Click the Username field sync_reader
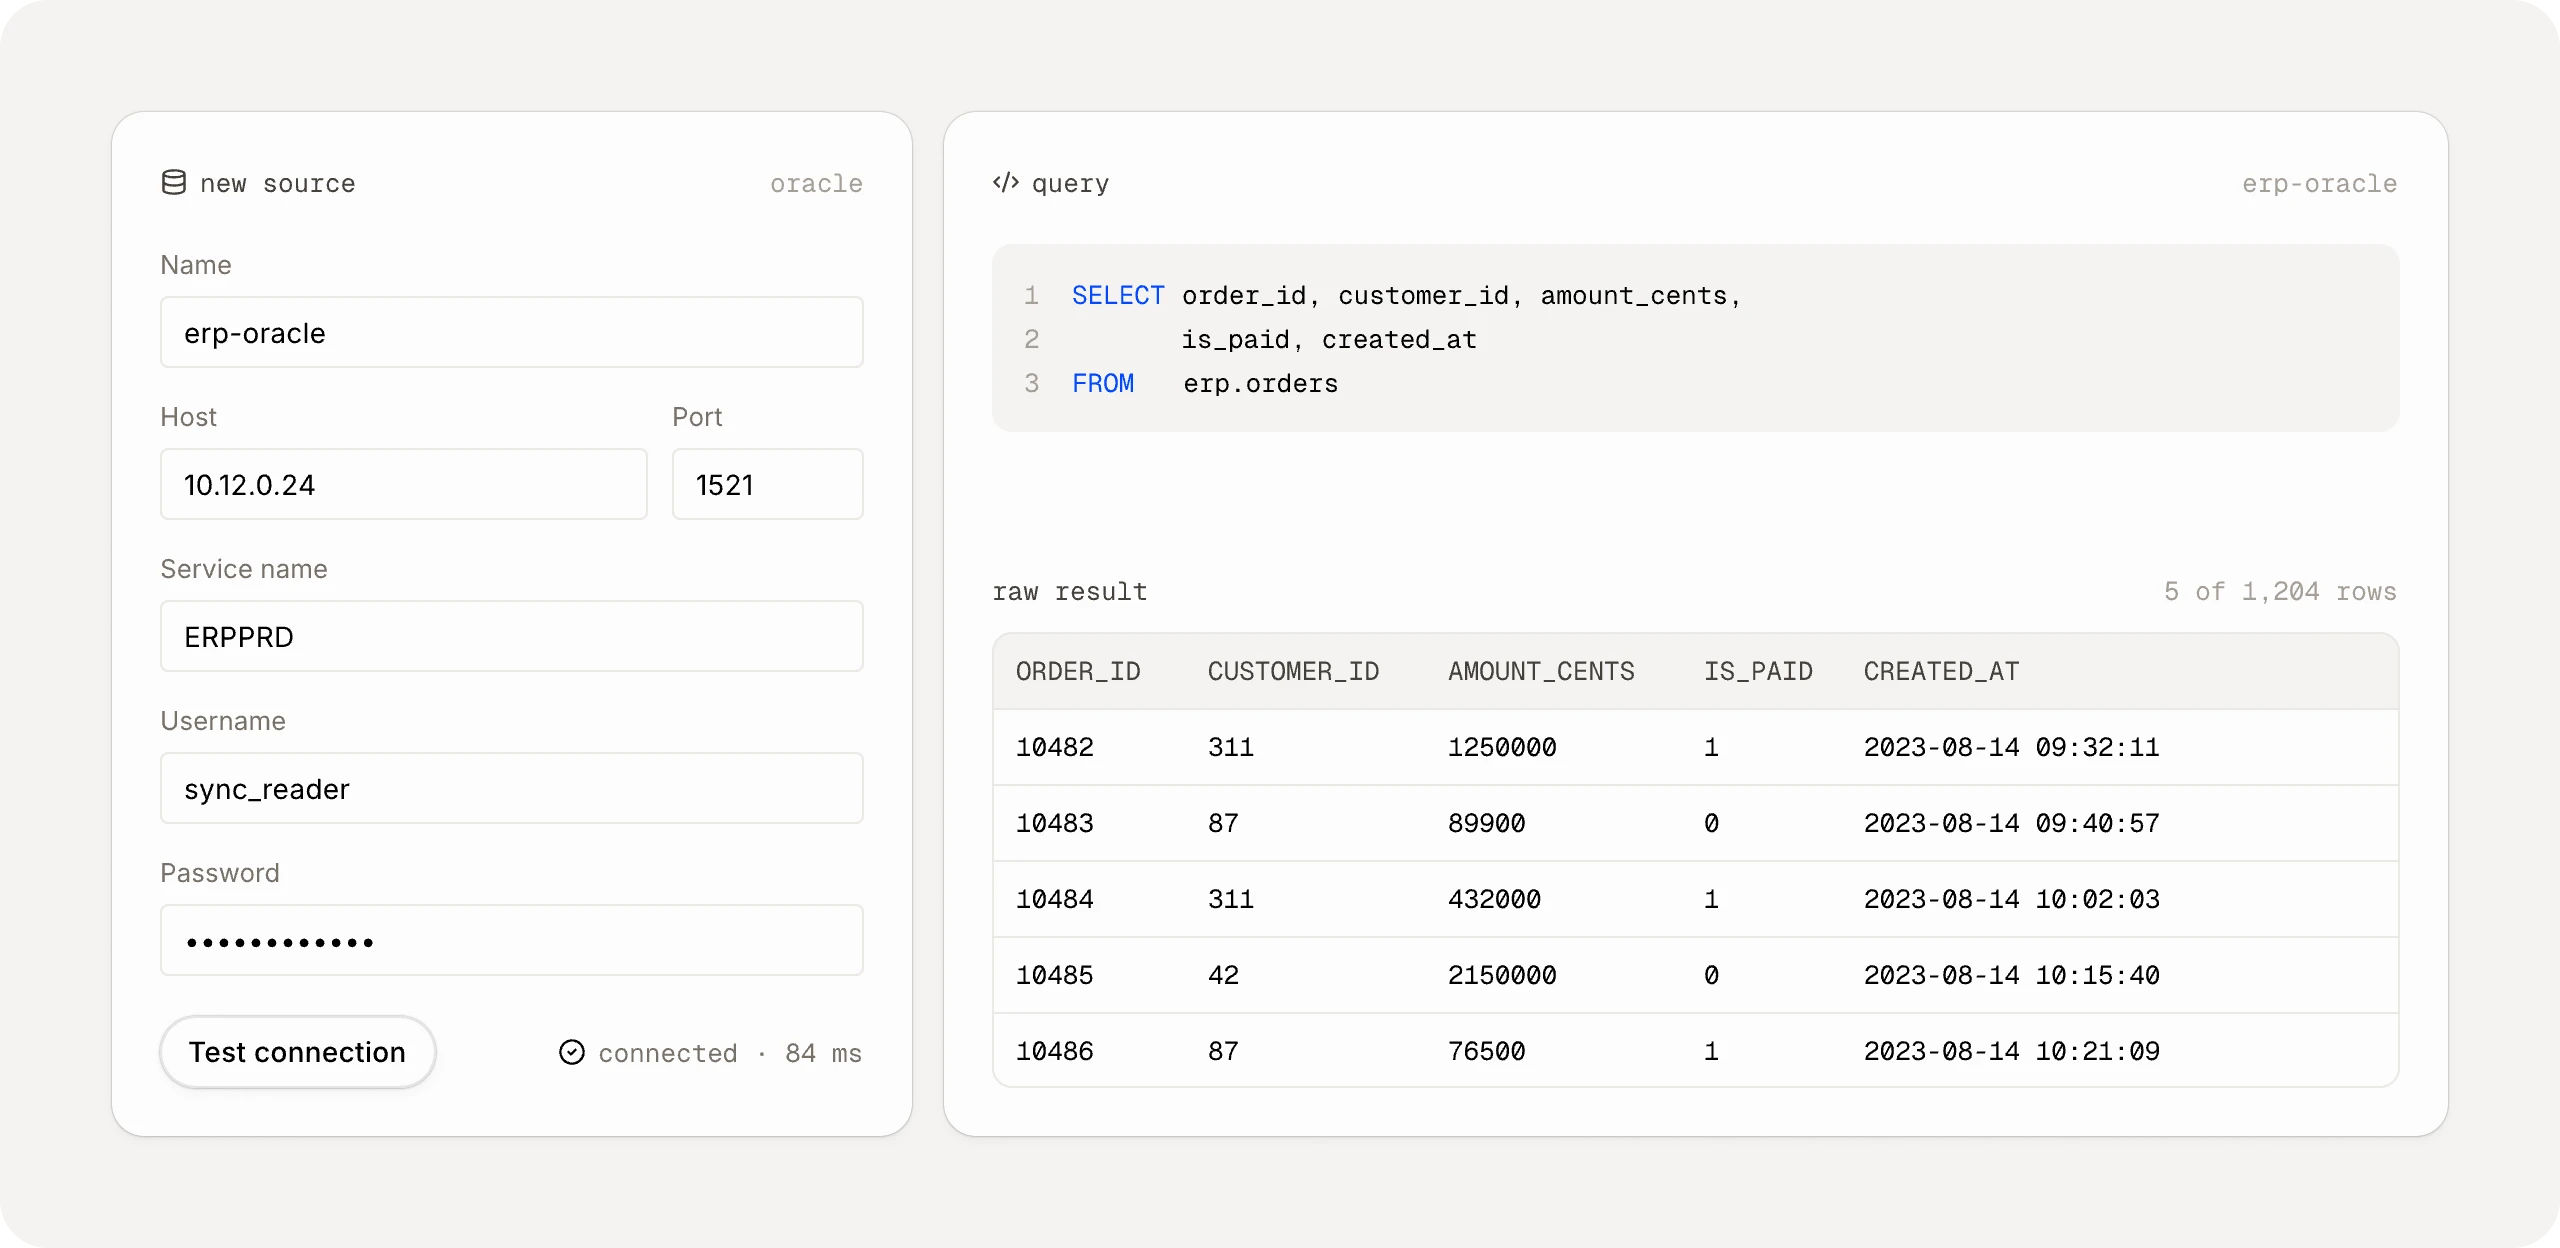This screenshot has height=1248, width=2560. [512, 789]
